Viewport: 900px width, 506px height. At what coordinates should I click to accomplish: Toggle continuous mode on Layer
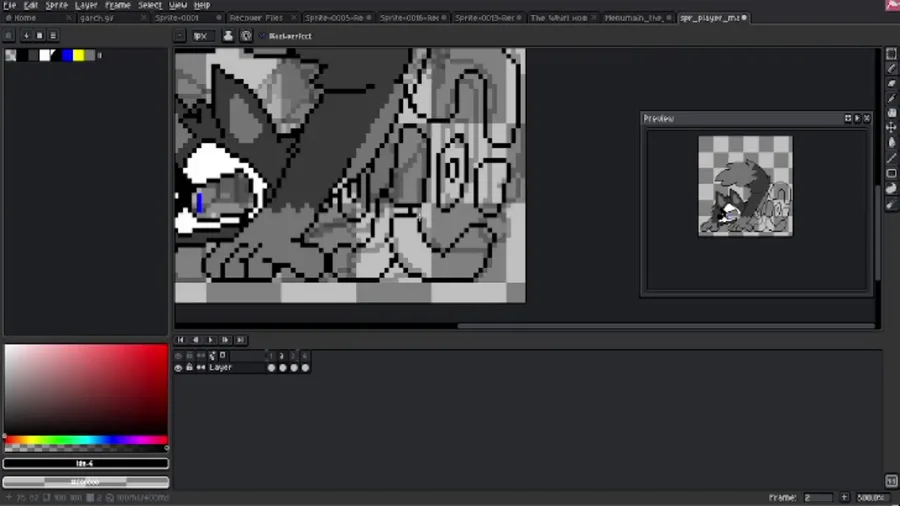click(200, 368)
